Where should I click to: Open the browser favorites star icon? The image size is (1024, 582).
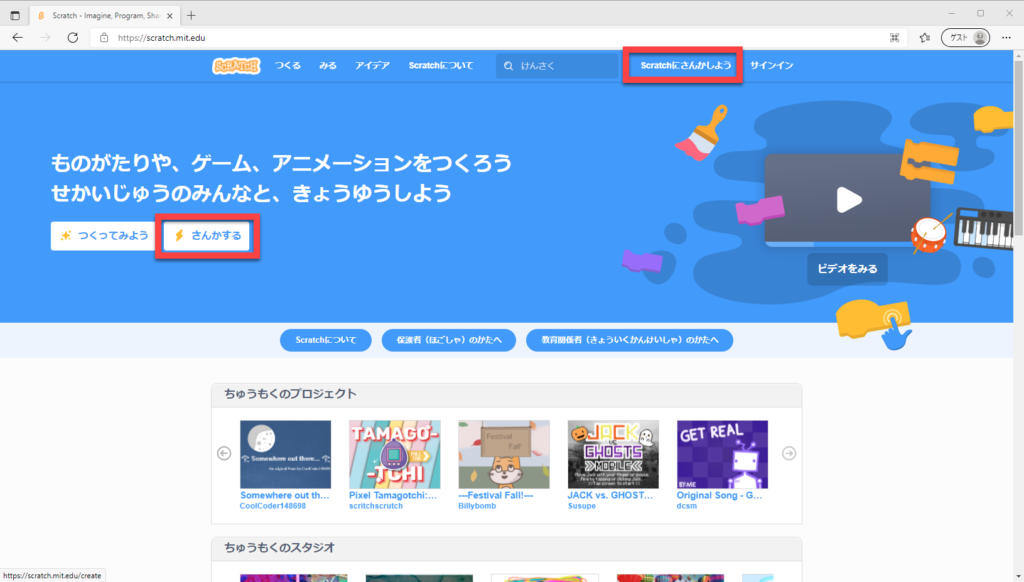(924, 37)
